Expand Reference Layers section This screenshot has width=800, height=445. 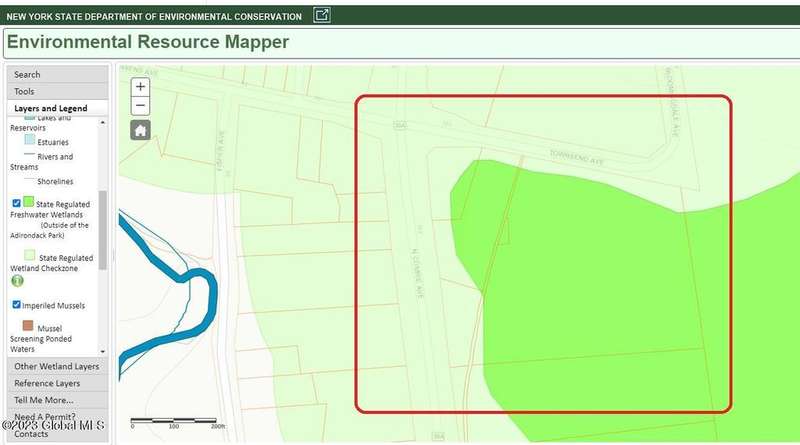coord(58,383)
